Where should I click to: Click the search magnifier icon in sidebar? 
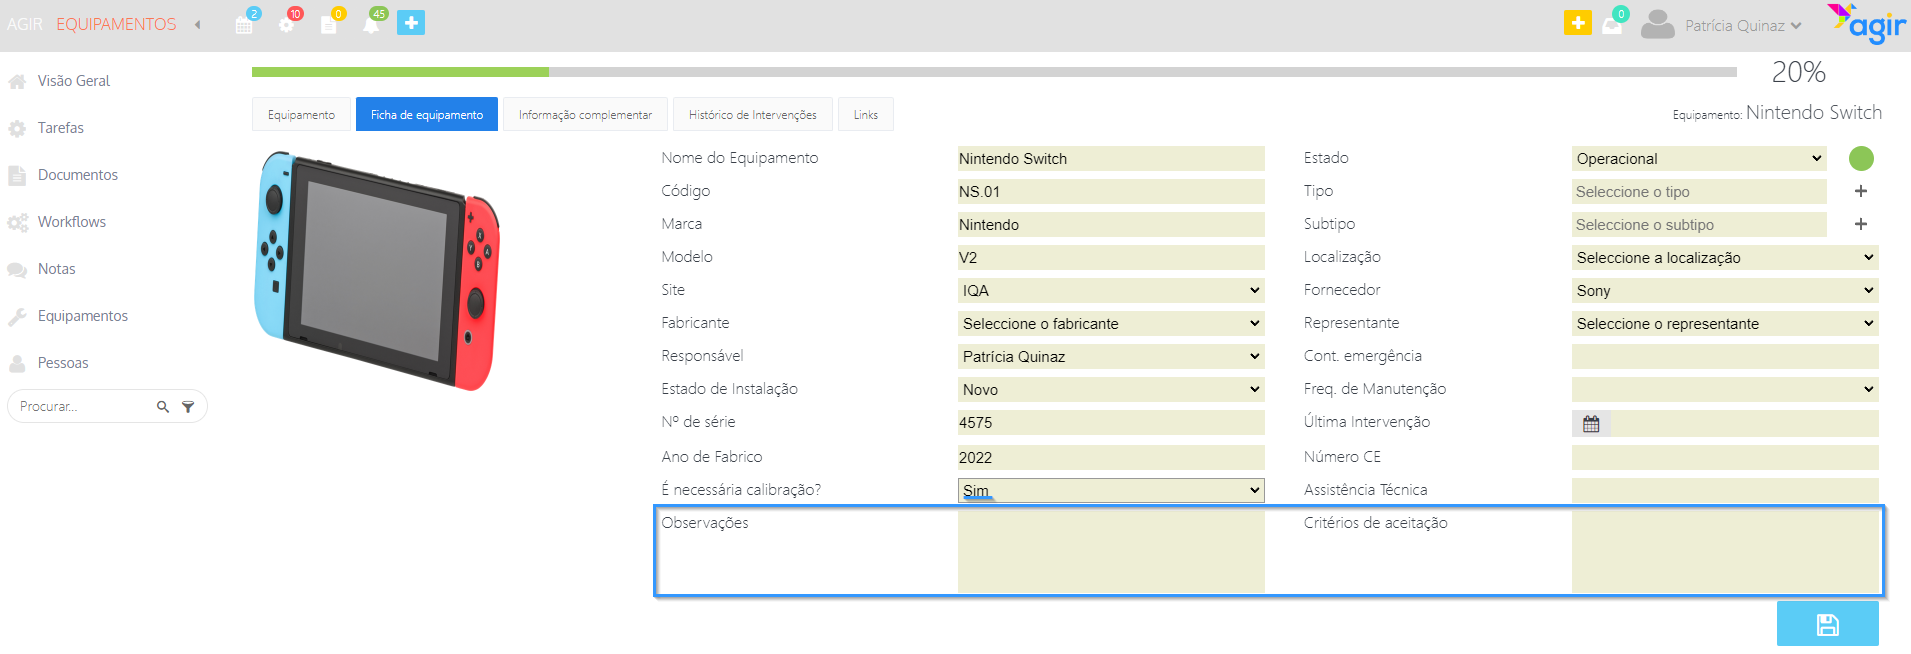pos(163,407)
